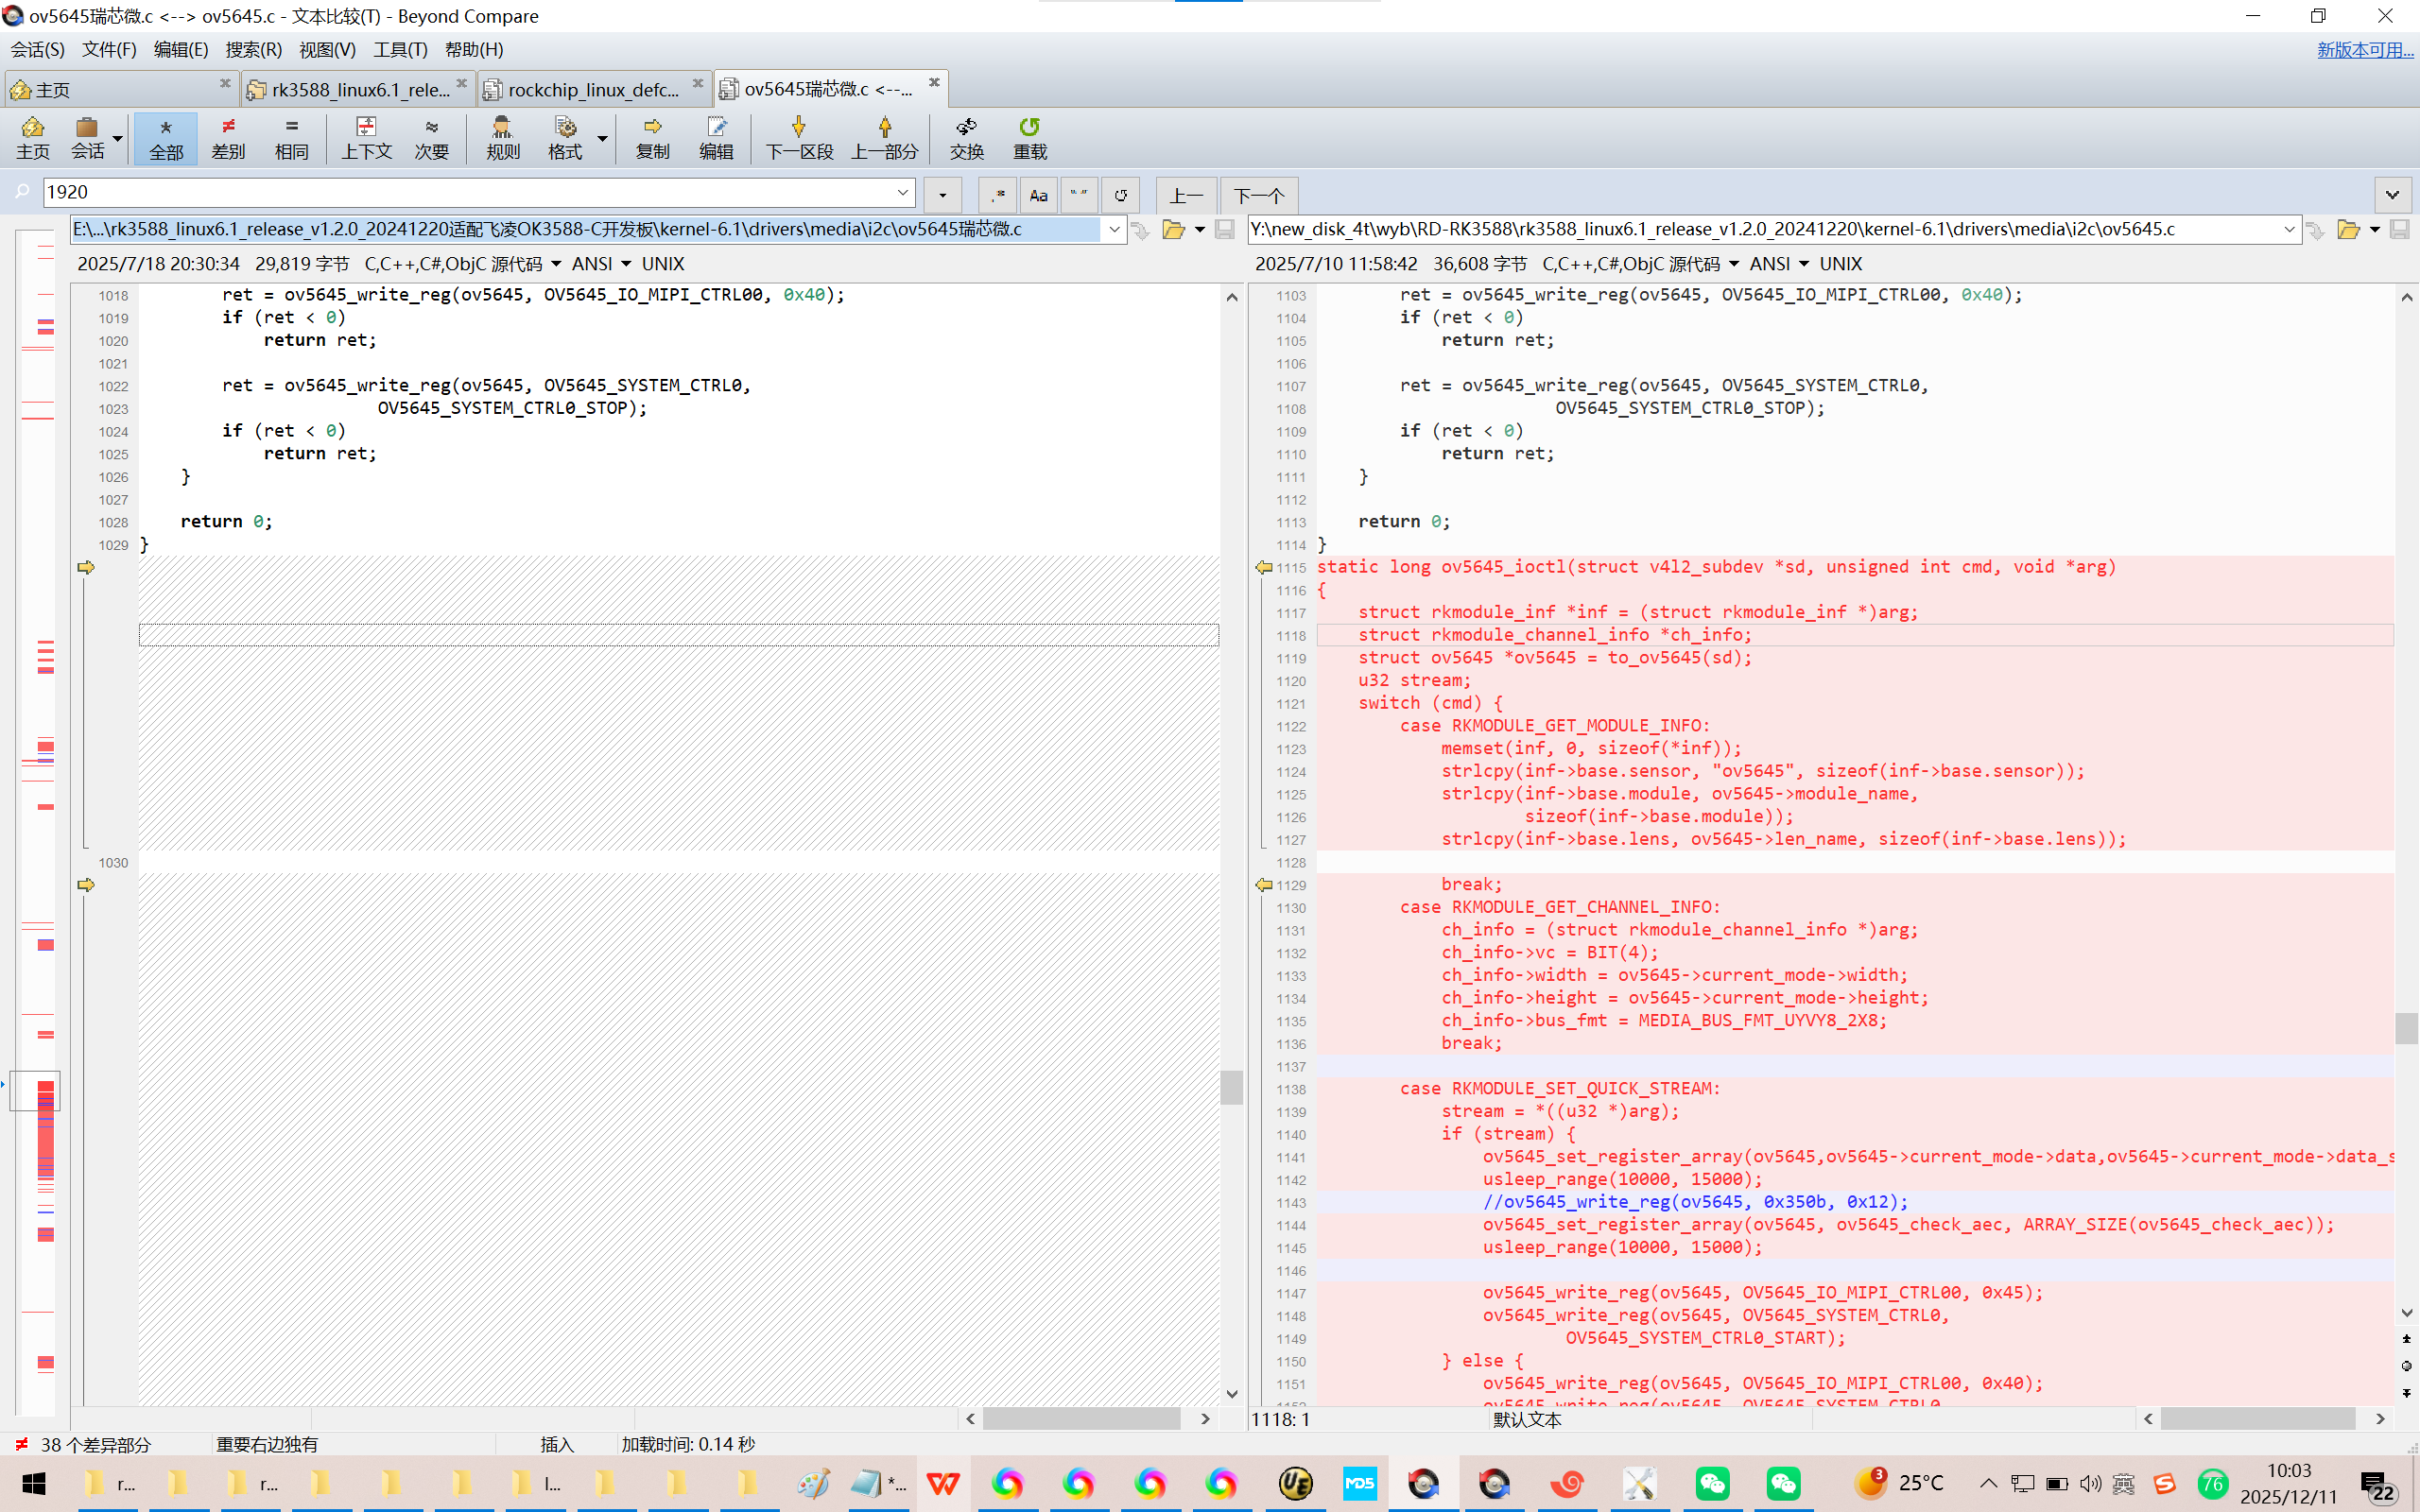Toggle match case Aa search option
Image resolution: width=2420 pixels, height=1512 pixels.
tap(1038, 195)
